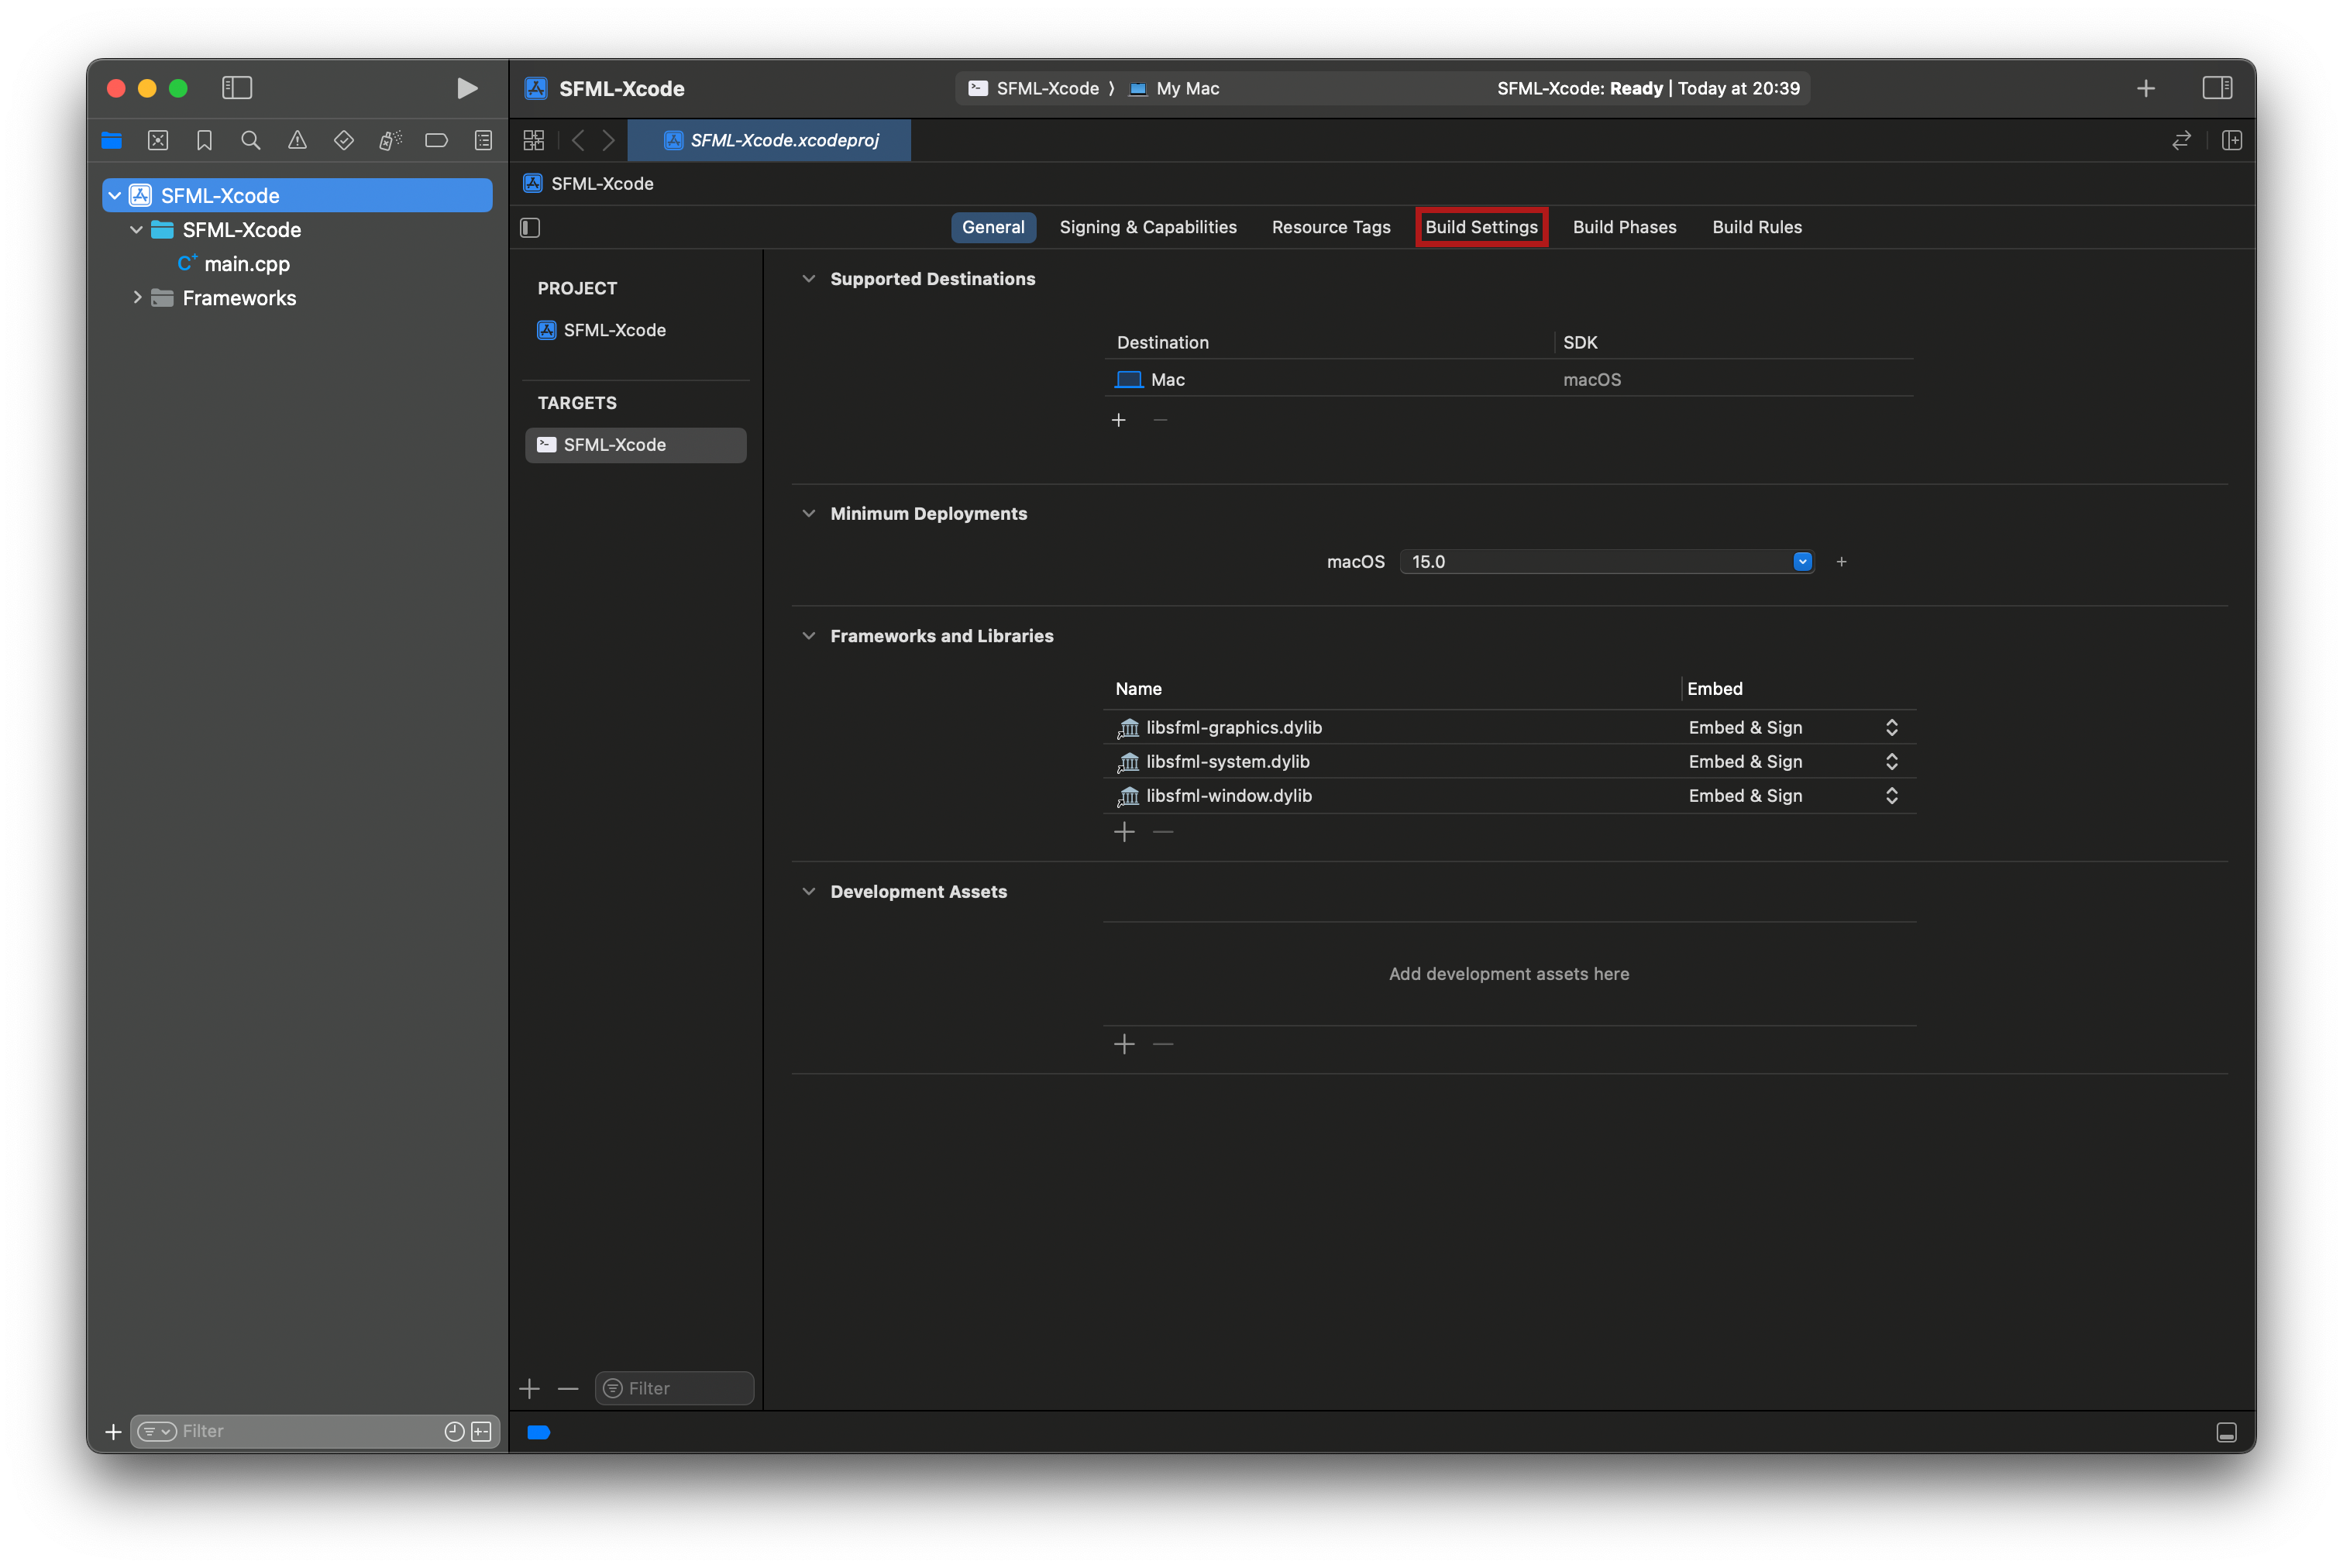Select the SFML-Xcode.xcodeproj editor tab

click(769, 140)
